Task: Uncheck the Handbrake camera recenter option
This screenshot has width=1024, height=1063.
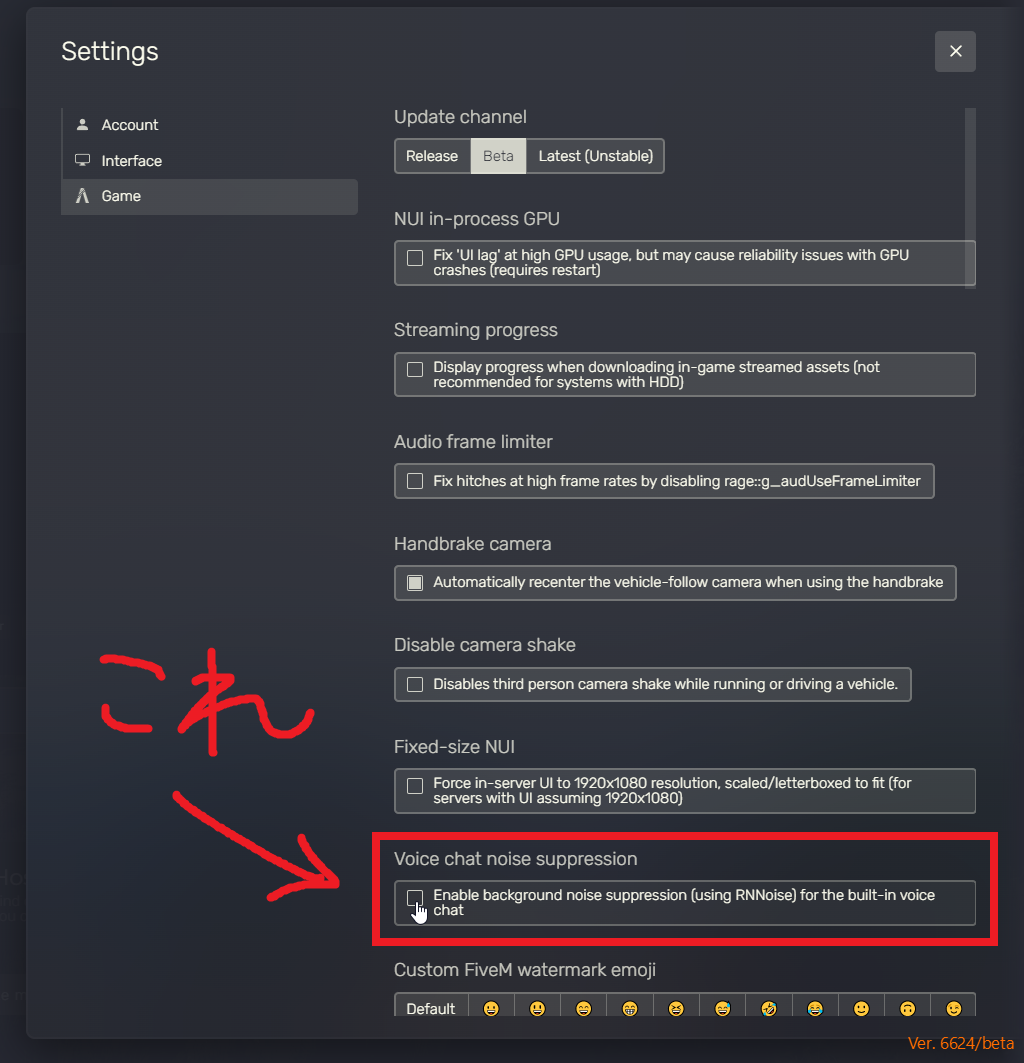Action: [415, 583]
